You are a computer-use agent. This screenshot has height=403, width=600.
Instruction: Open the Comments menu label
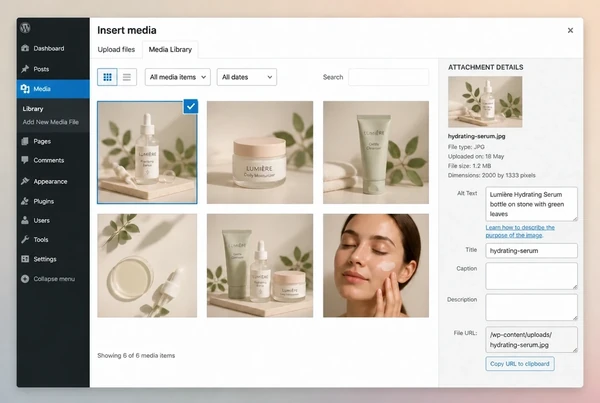click(x=49, y=160)
